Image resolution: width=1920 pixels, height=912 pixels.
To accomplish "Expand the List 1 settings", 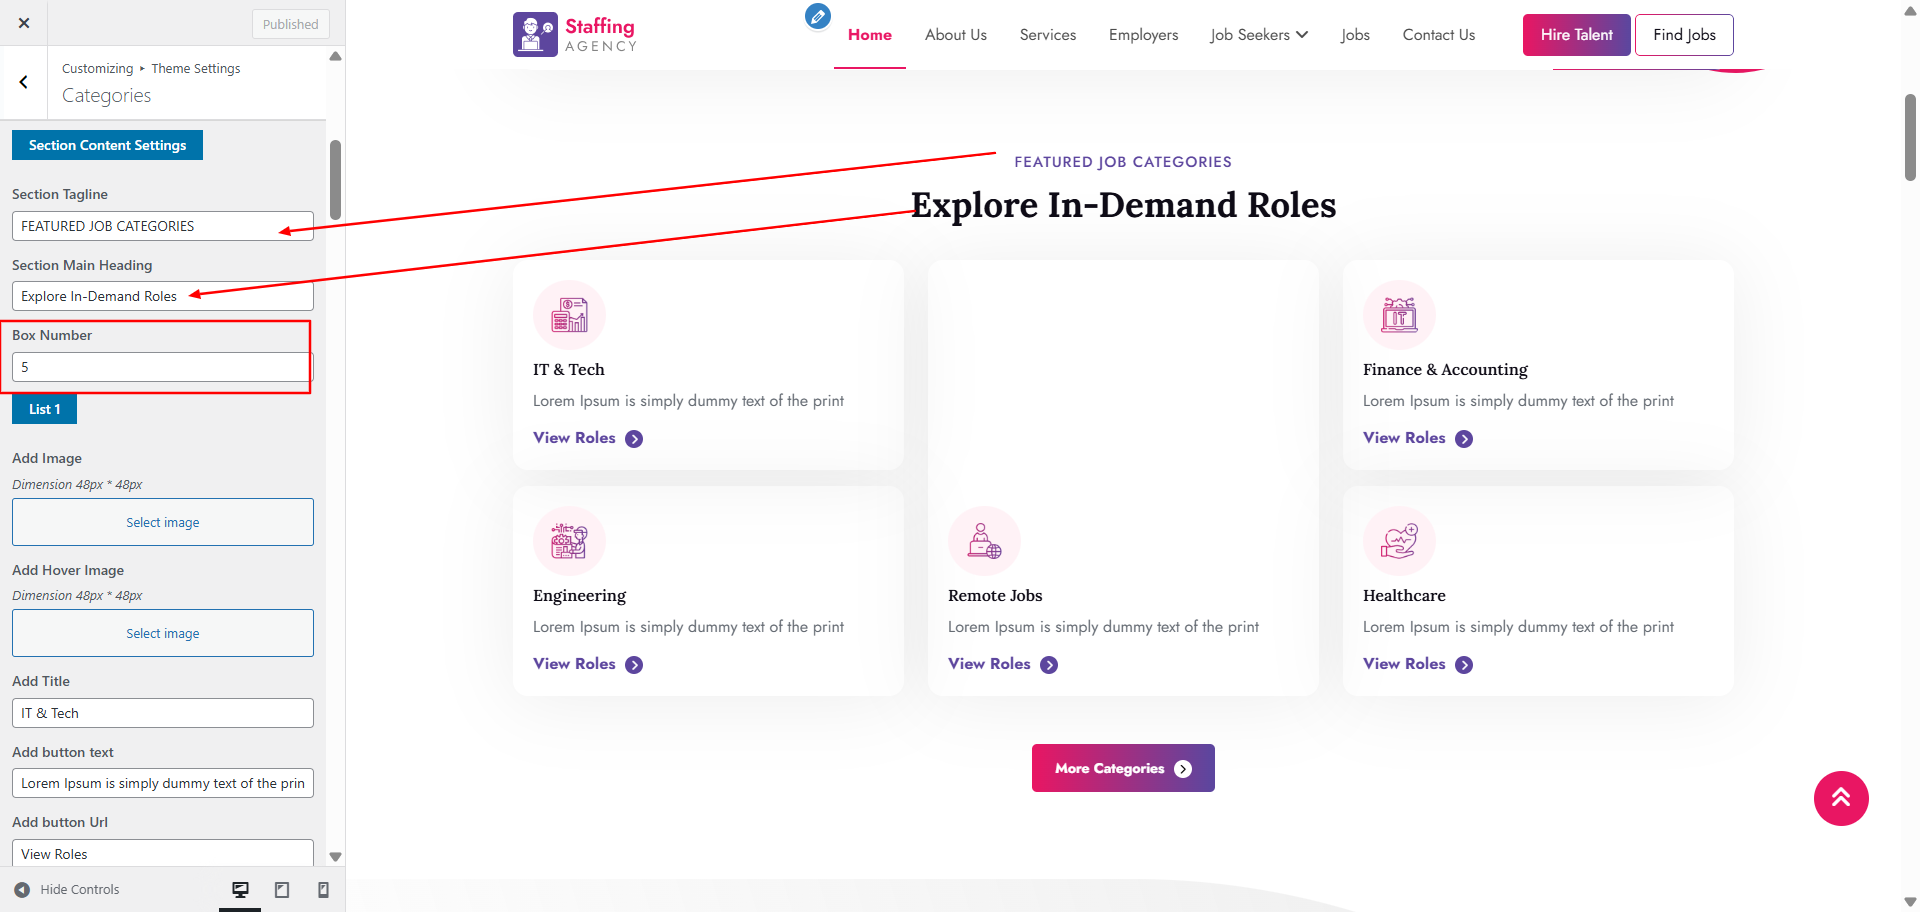I will pos(44,409).
